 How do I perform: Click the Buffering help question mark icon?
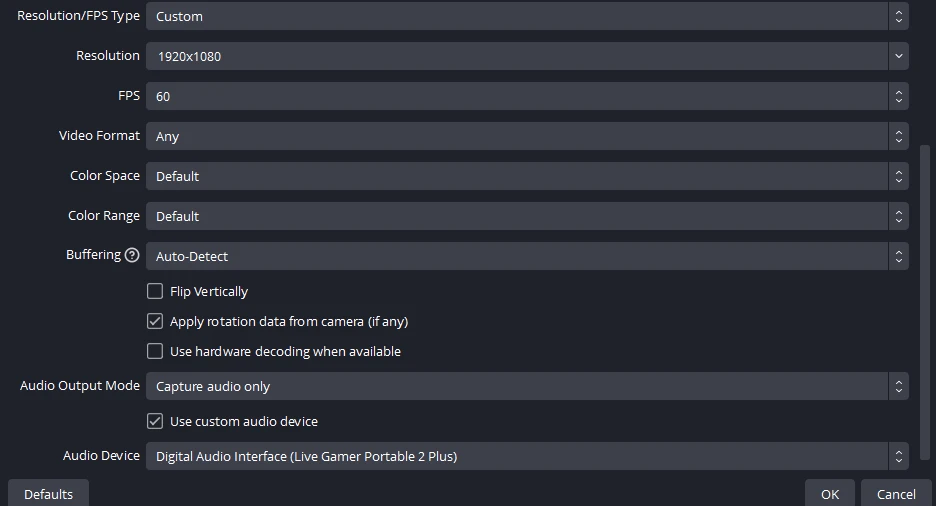click(x=132, y=255)
